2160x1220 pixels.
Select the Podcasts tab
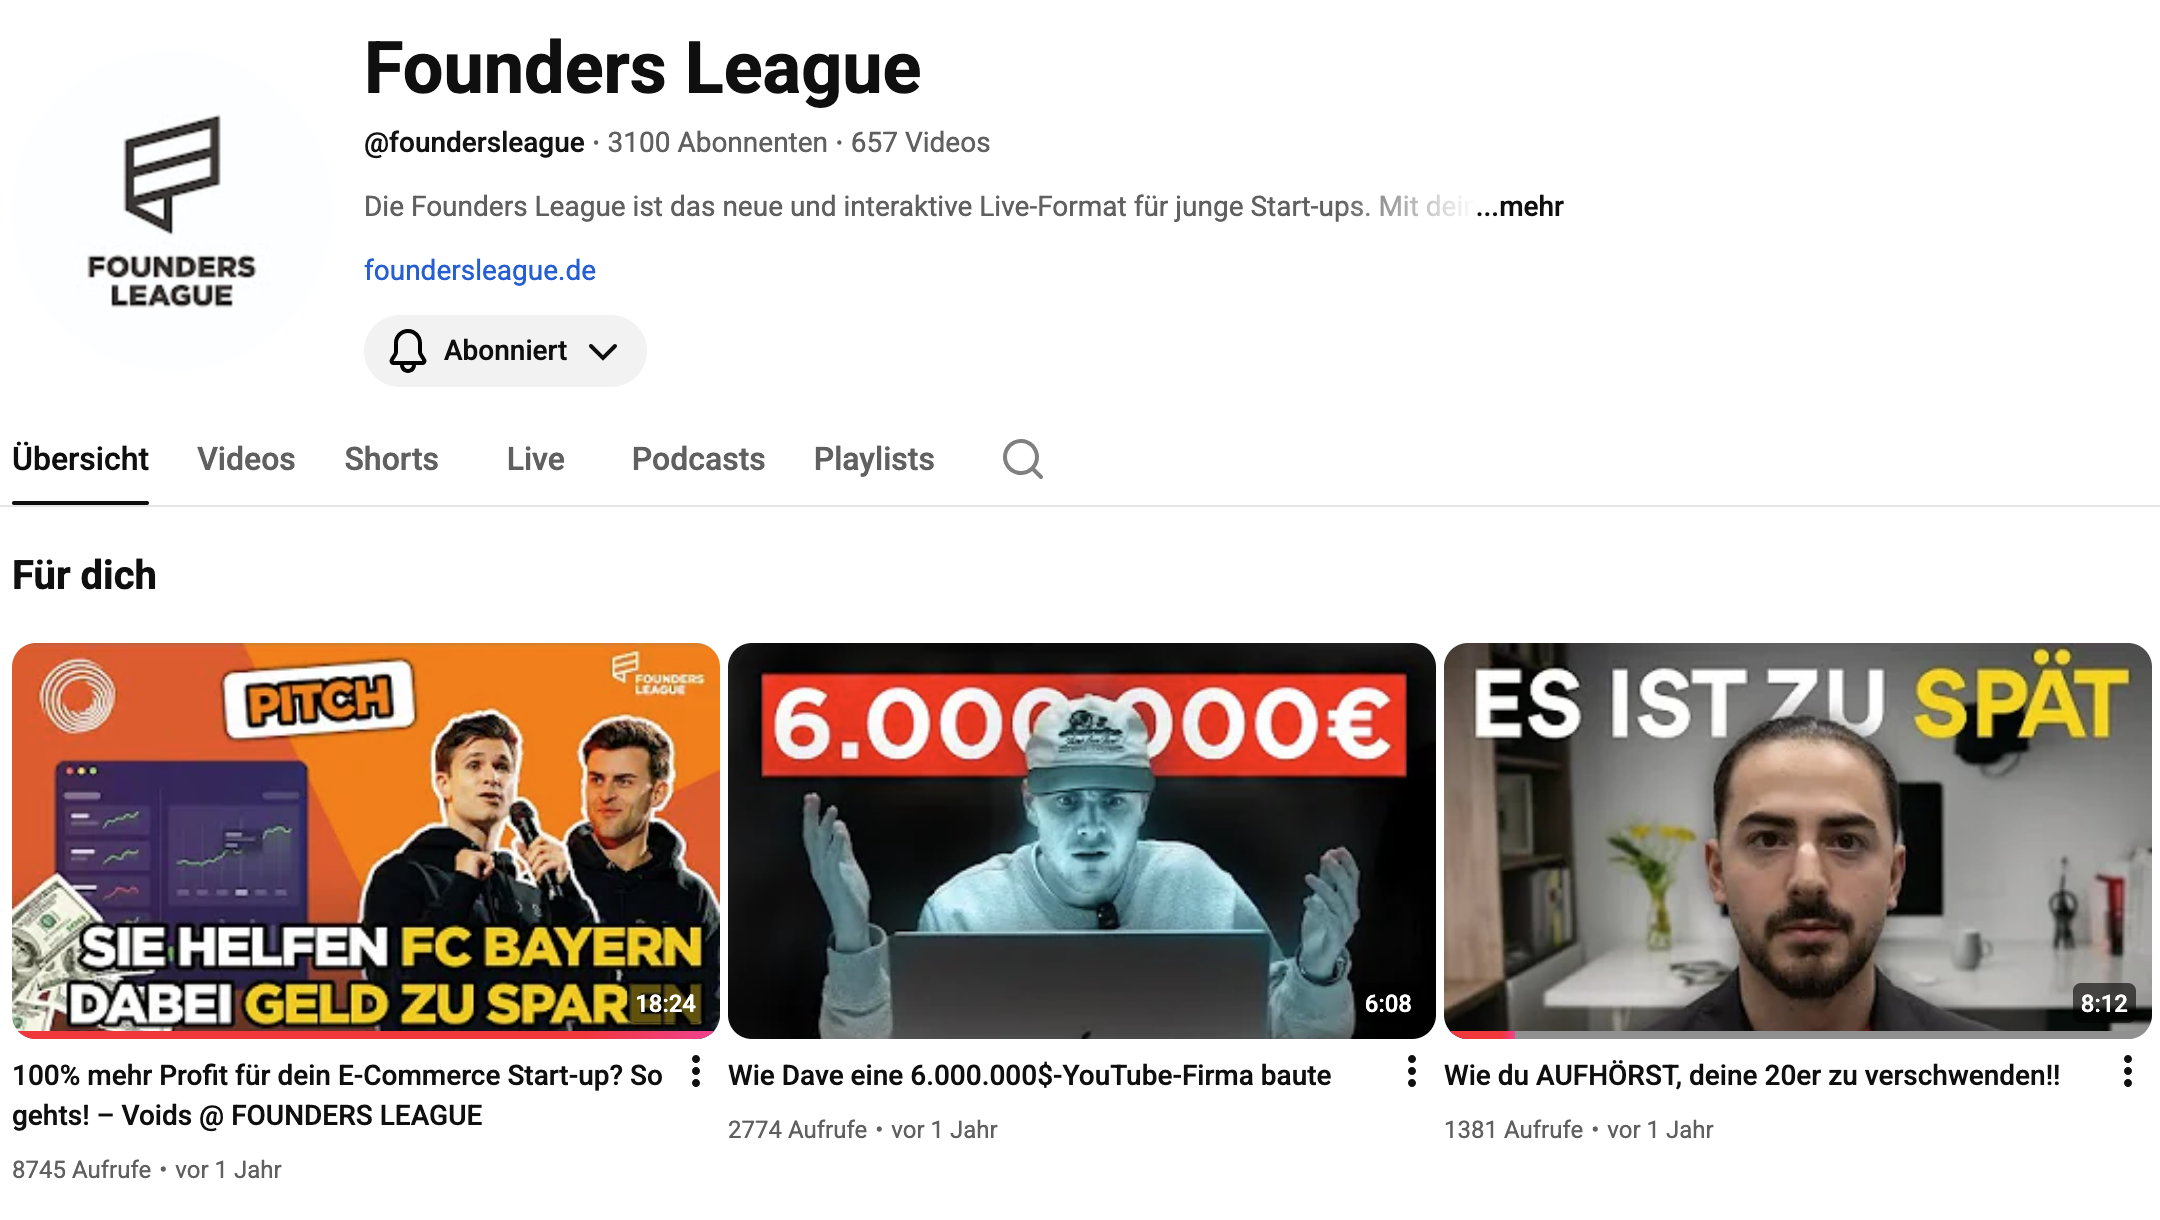tap(698, 459)
